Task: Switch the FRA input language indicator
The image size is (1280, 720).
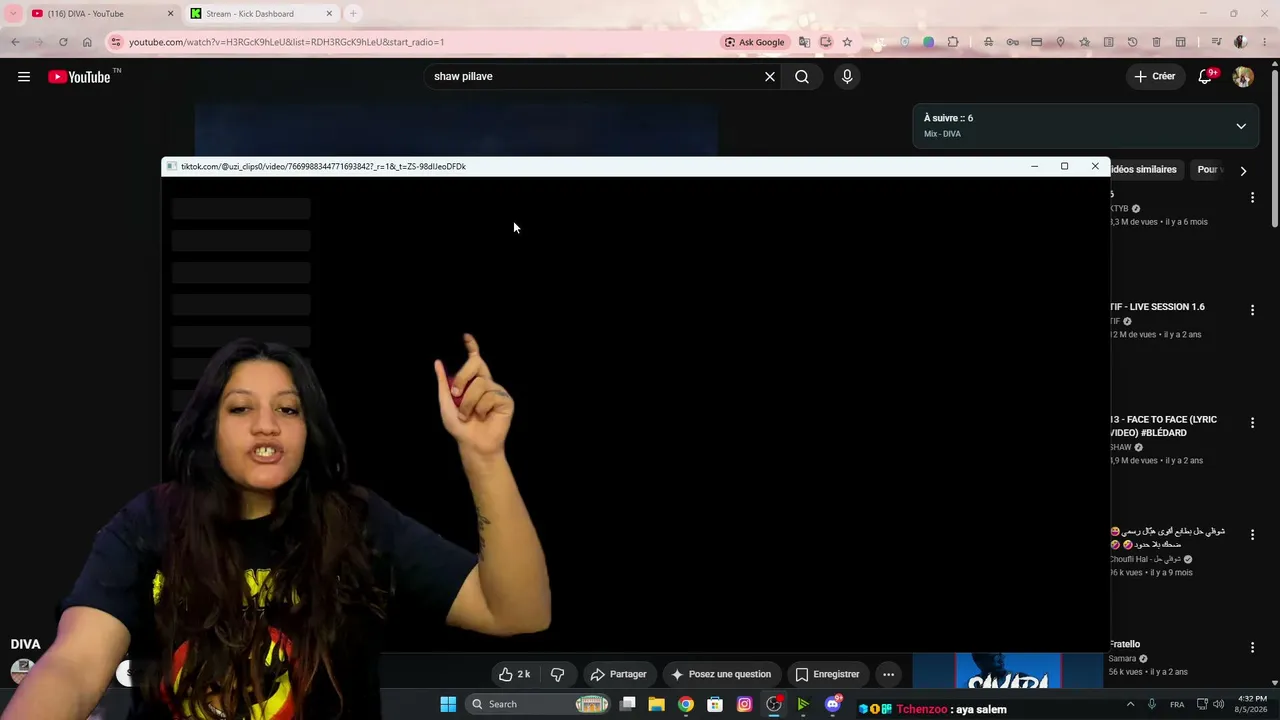Action: (x=1177, y=704)
